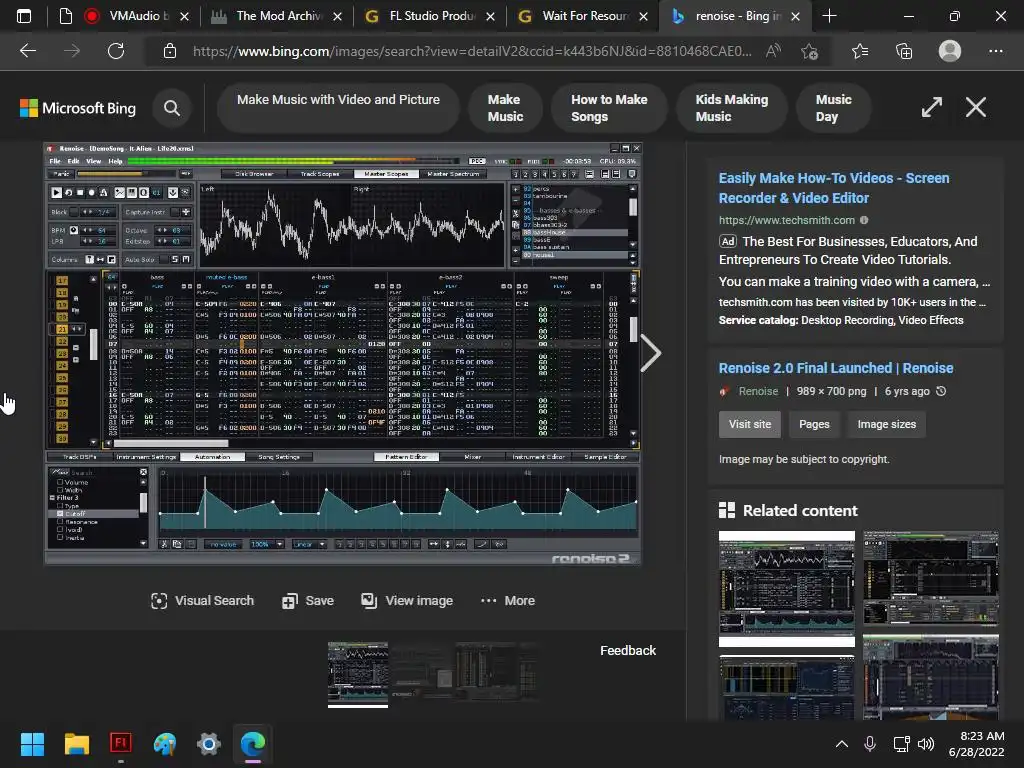Add this page to favorites star icon
Viewport: 1024px width, 768px height.
(x=810, y=51)
